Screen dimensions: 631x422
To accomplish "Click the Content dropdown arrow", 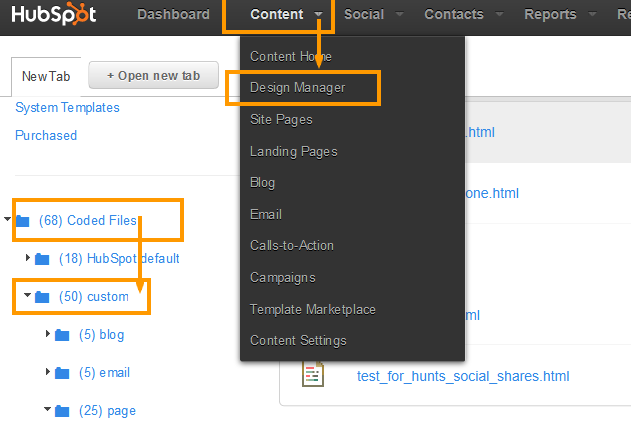I will pos(318,14).
